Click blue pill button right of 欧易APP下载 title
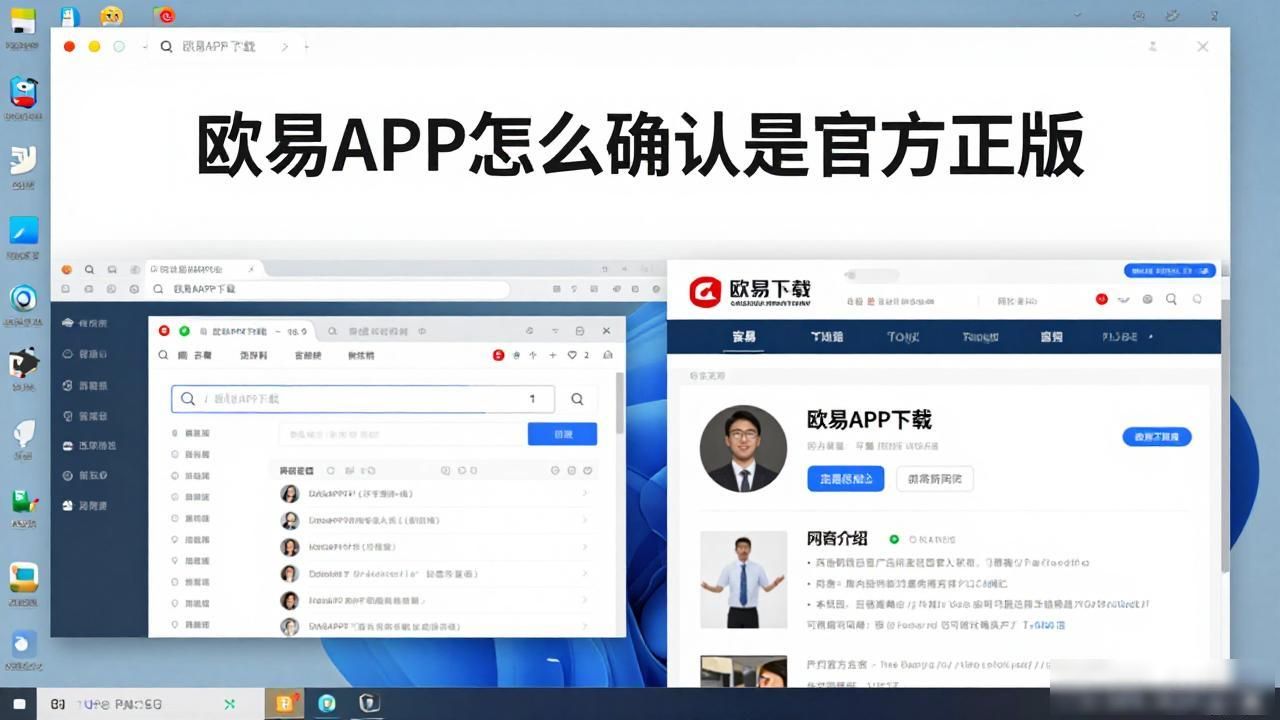 1157,437
